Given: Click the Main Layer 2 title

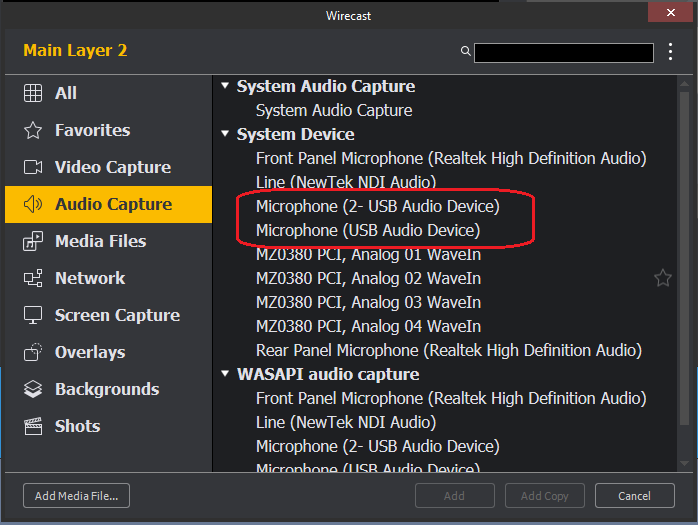Looking at the screenshot, I should (x=75, y=50).
